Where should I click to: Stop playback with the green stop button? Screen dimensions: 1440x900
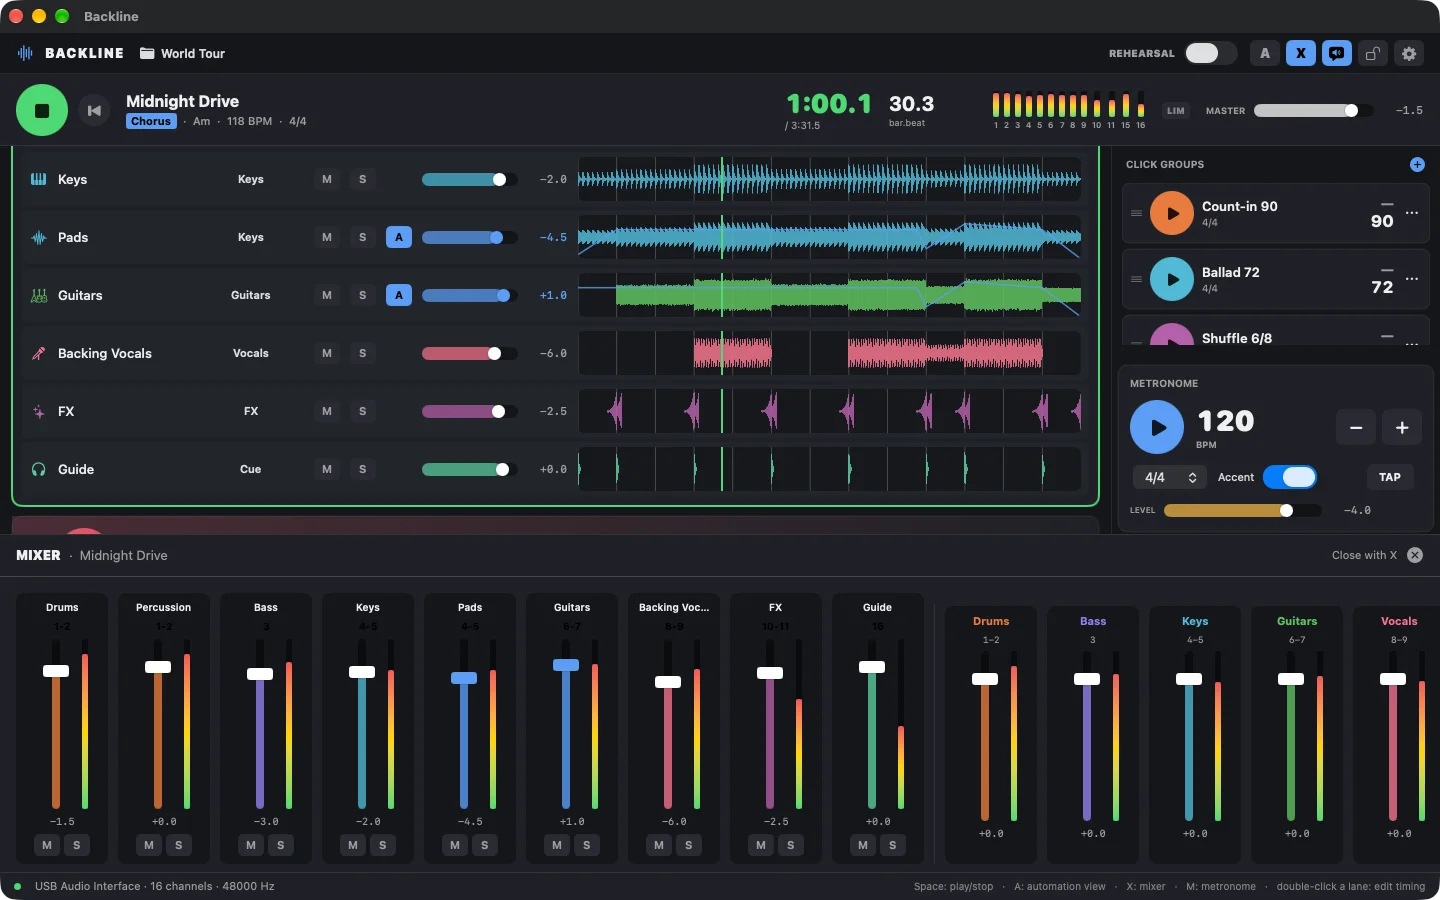[x=42, y=110]
